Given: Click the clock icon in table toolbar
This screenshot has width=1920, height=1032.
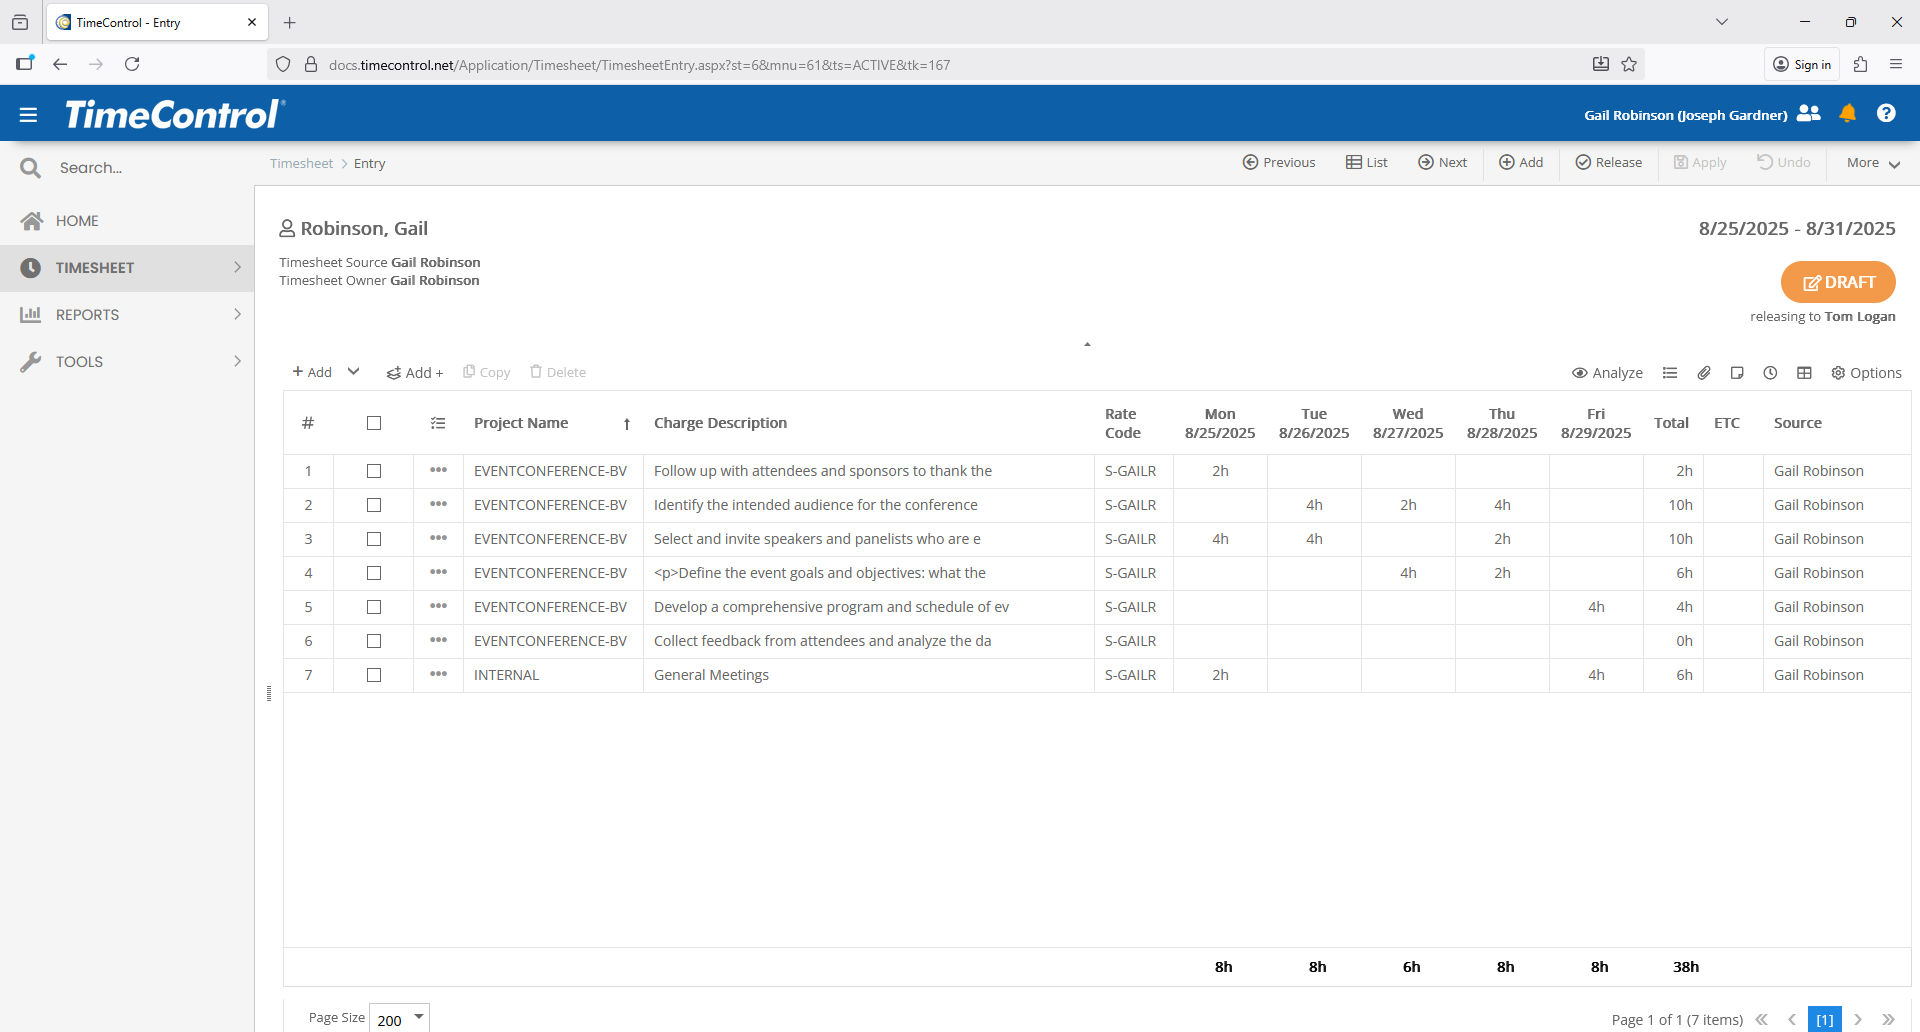Looking at the screenshot, I should (x=1770, y=373).
